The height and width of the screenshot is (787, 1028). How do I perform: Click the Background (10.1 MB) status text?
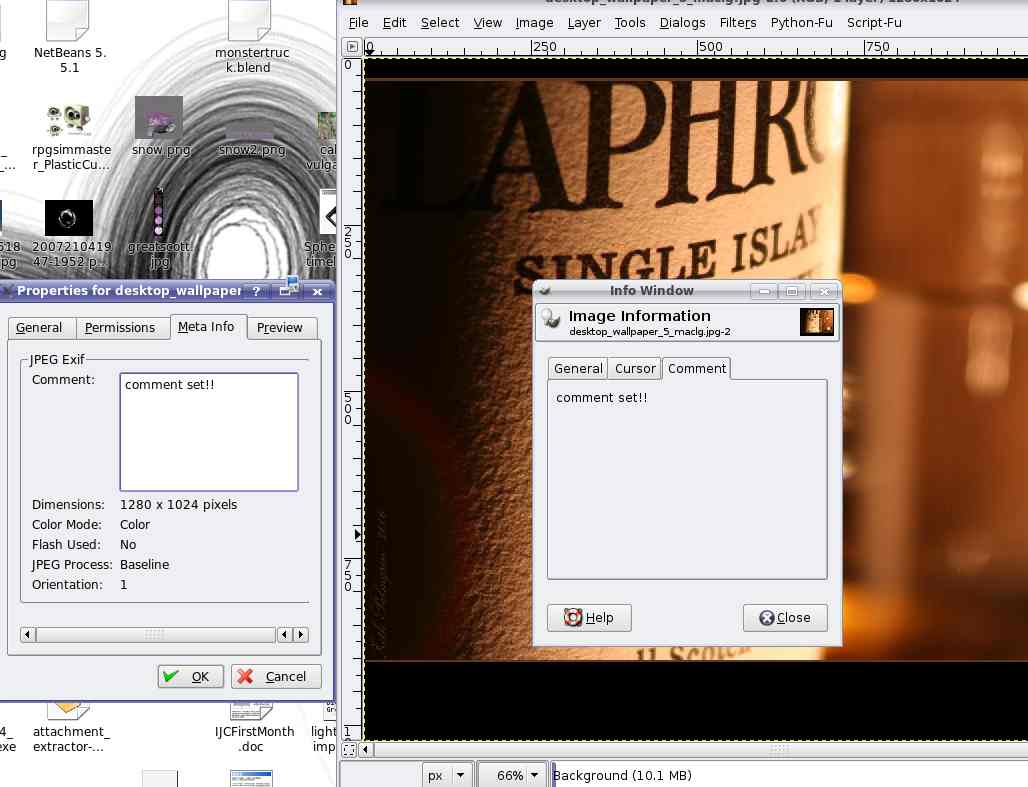[x=623, y=775]
